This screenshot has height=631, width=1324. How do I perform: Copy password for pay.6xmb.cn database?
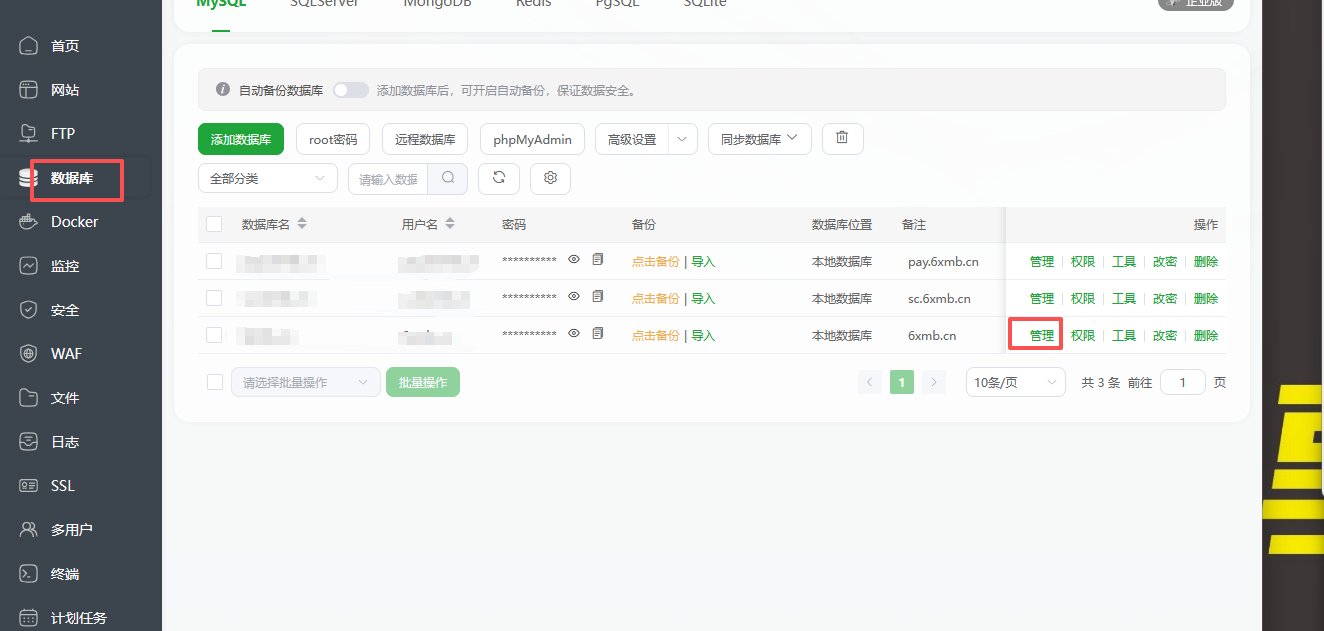598,260
